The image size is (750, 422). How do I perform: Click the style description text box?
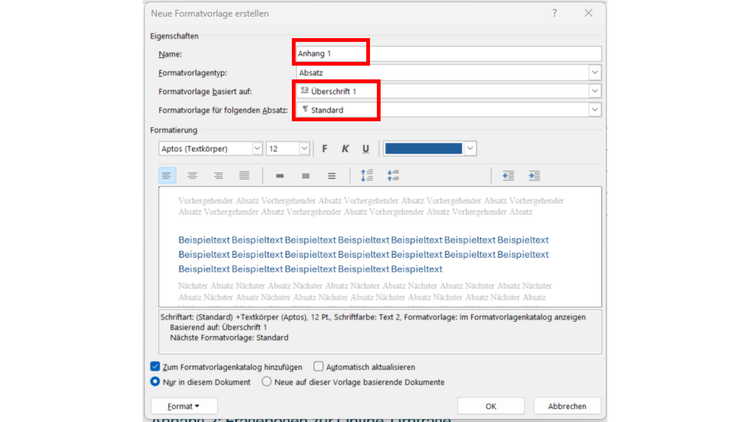[380, 332]
